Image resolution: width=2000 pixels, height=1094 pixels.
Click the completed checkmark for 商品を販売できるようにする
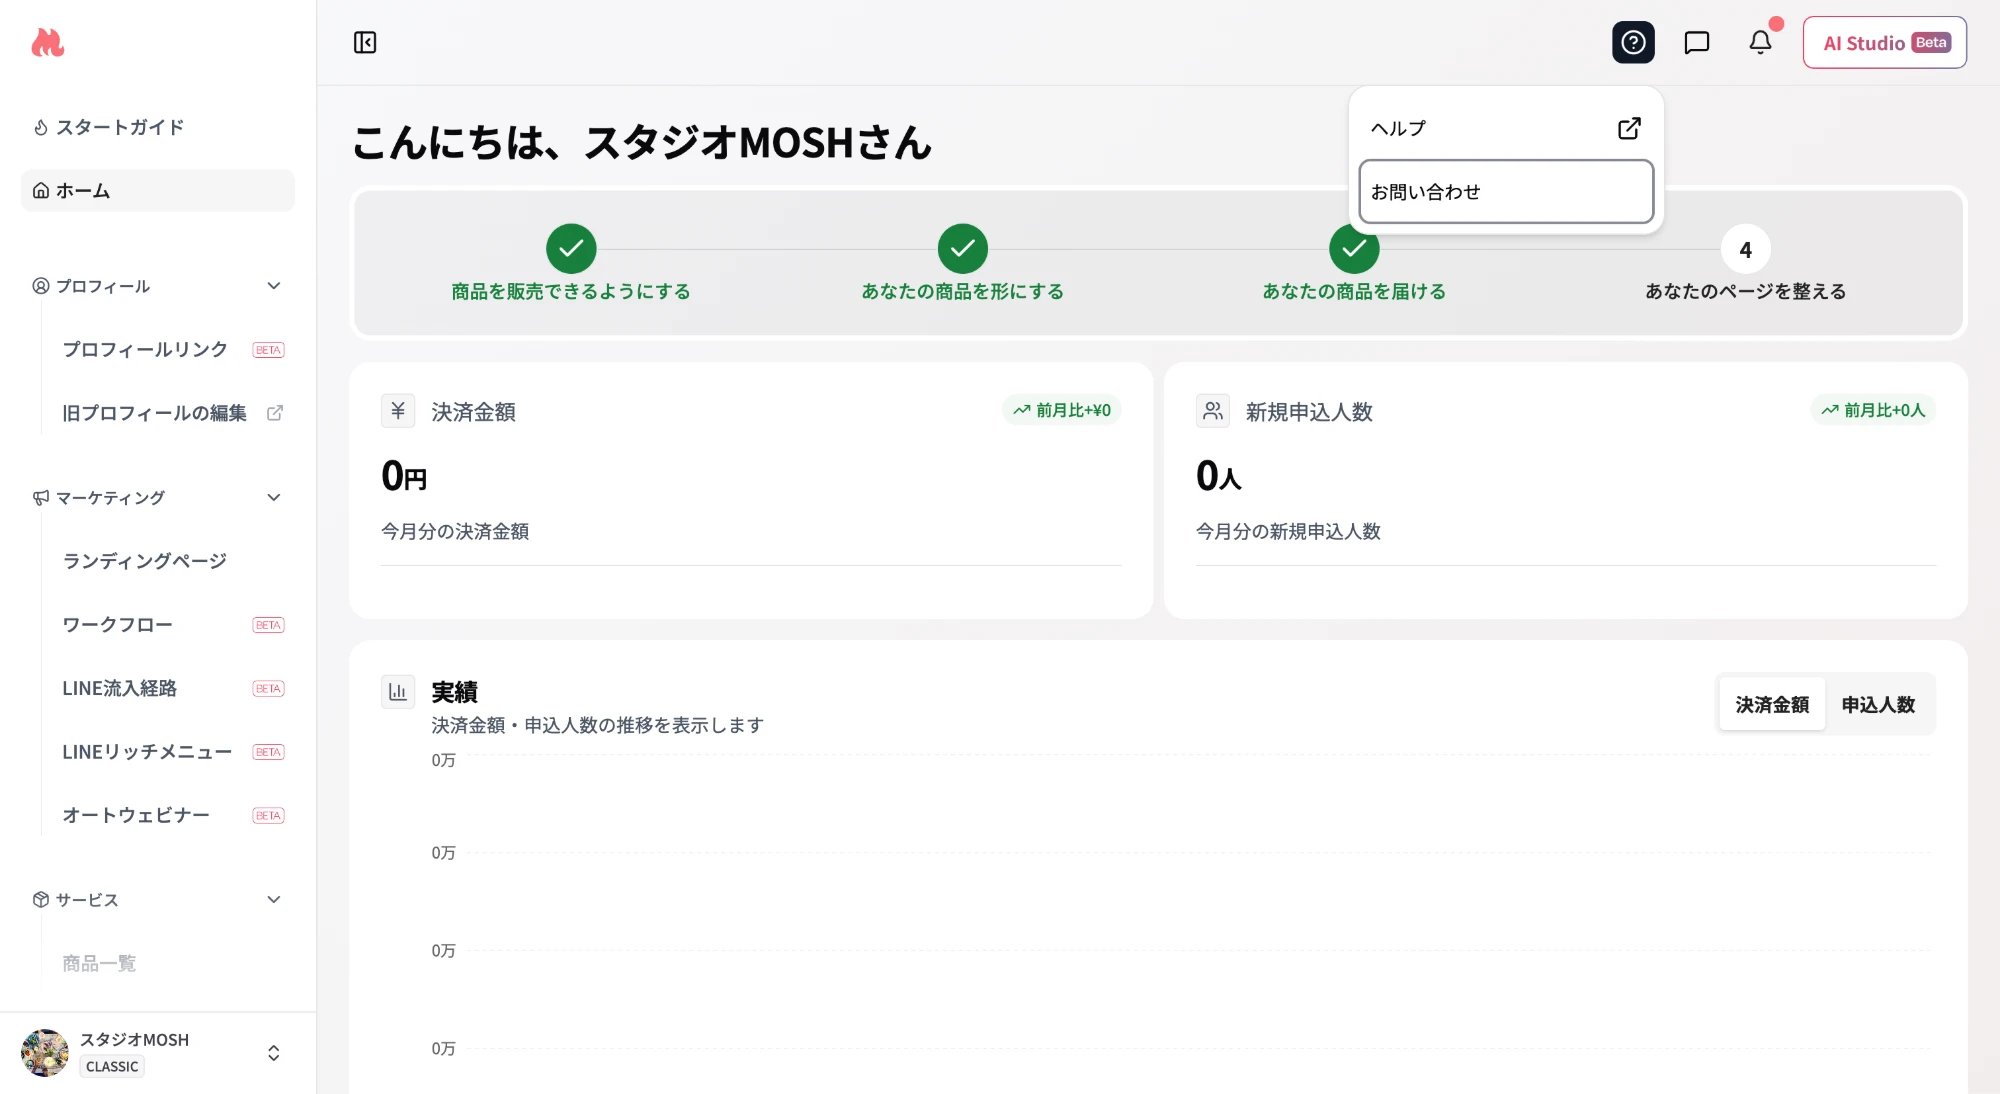[x=571, y=249]
